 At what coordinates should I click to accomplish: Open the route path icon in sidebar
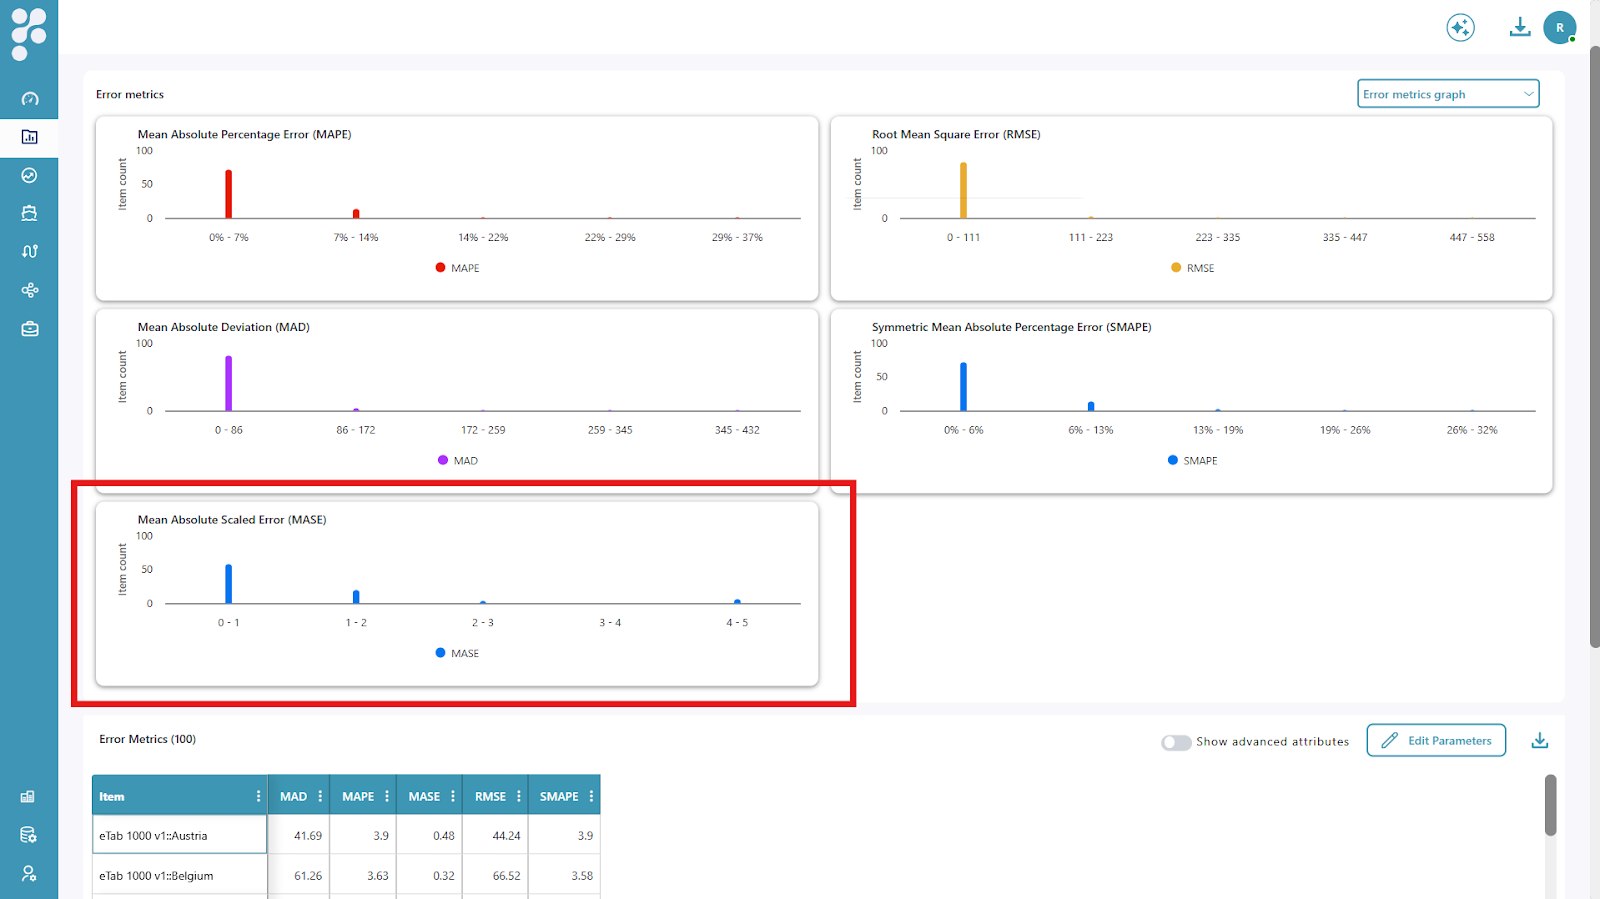pyautogui.click(x=29, y=251)
